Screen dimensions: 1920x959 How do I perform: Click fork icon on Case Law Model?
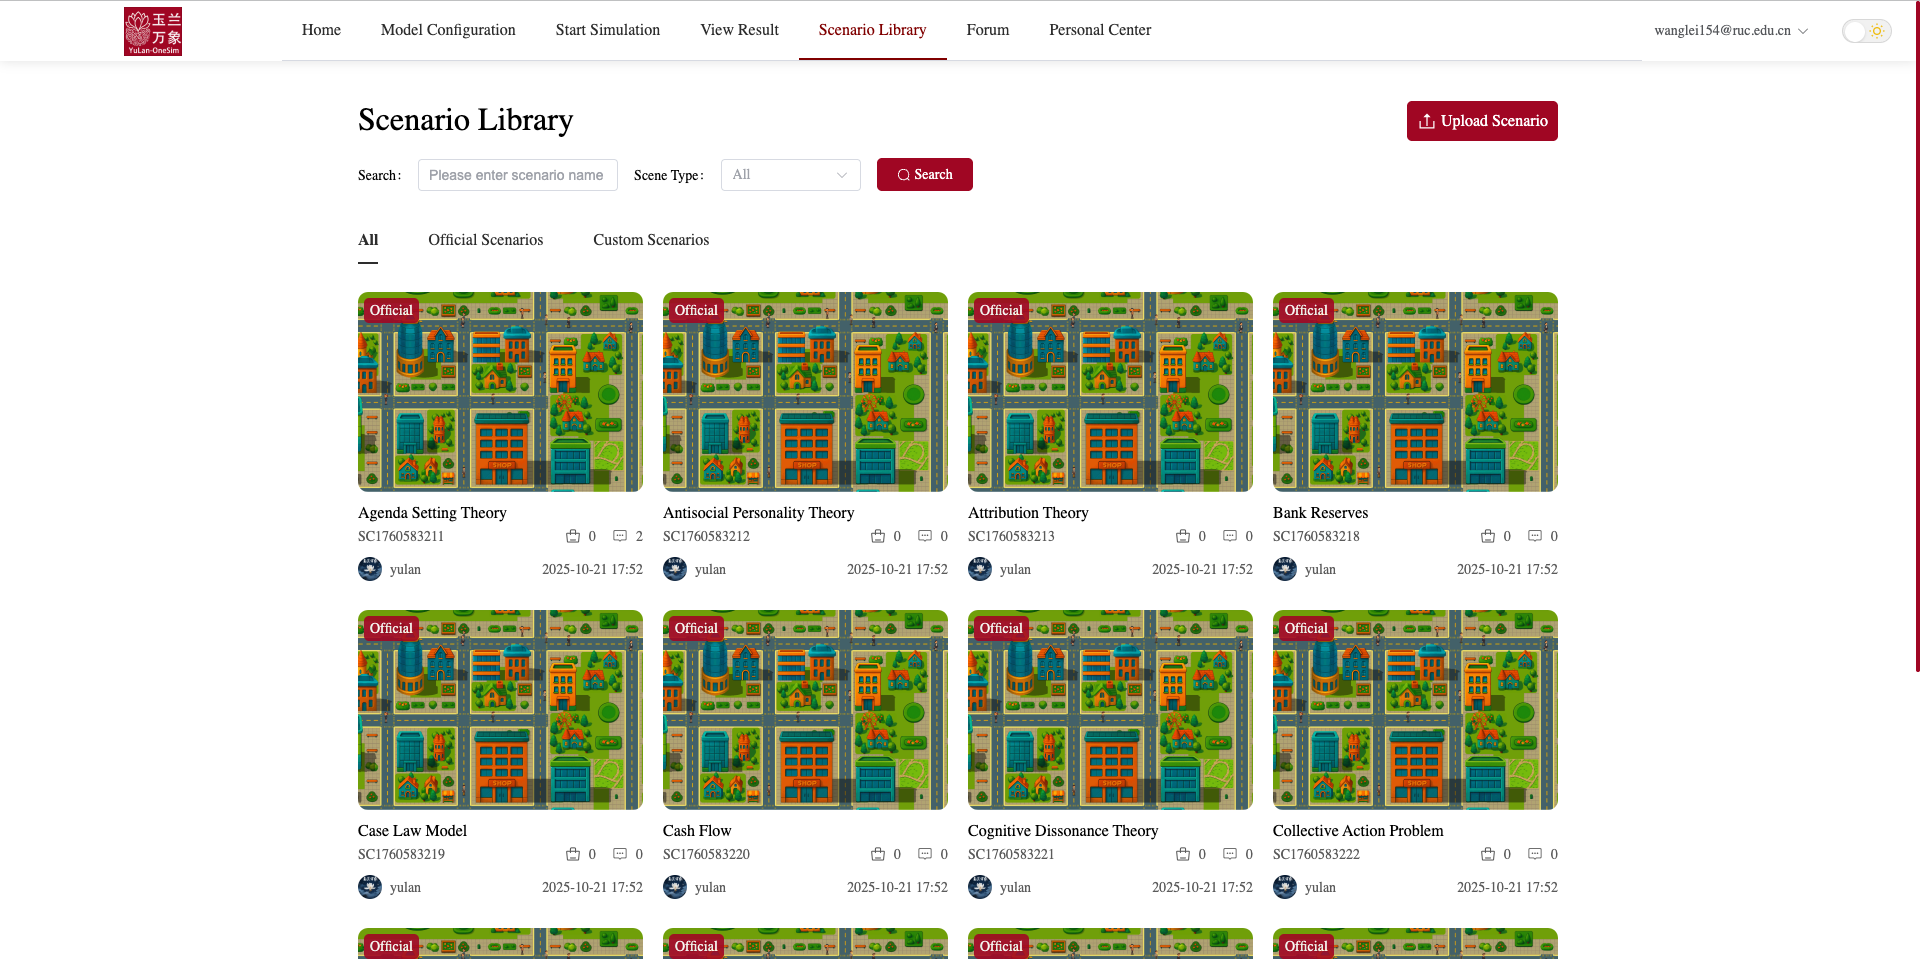pos(573,854)
